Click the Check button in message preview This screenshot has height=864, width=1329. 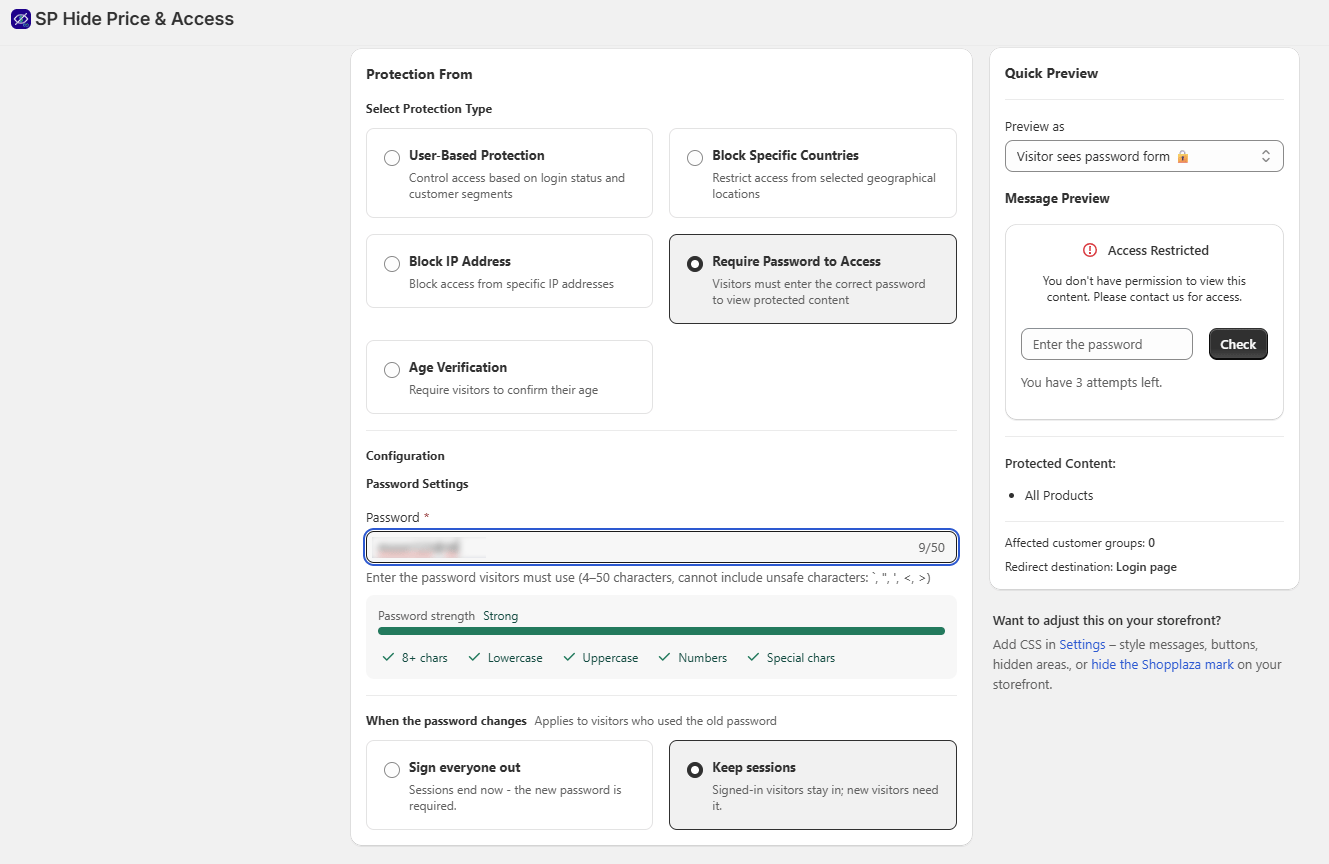[x=1238, y=344]
